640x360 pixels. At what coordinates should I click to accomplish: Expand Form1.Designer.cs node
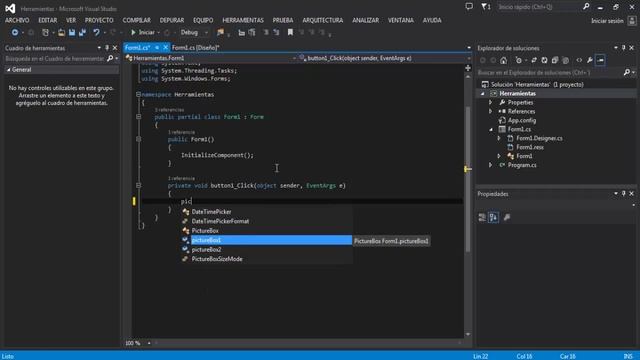[x=499, y=138]
